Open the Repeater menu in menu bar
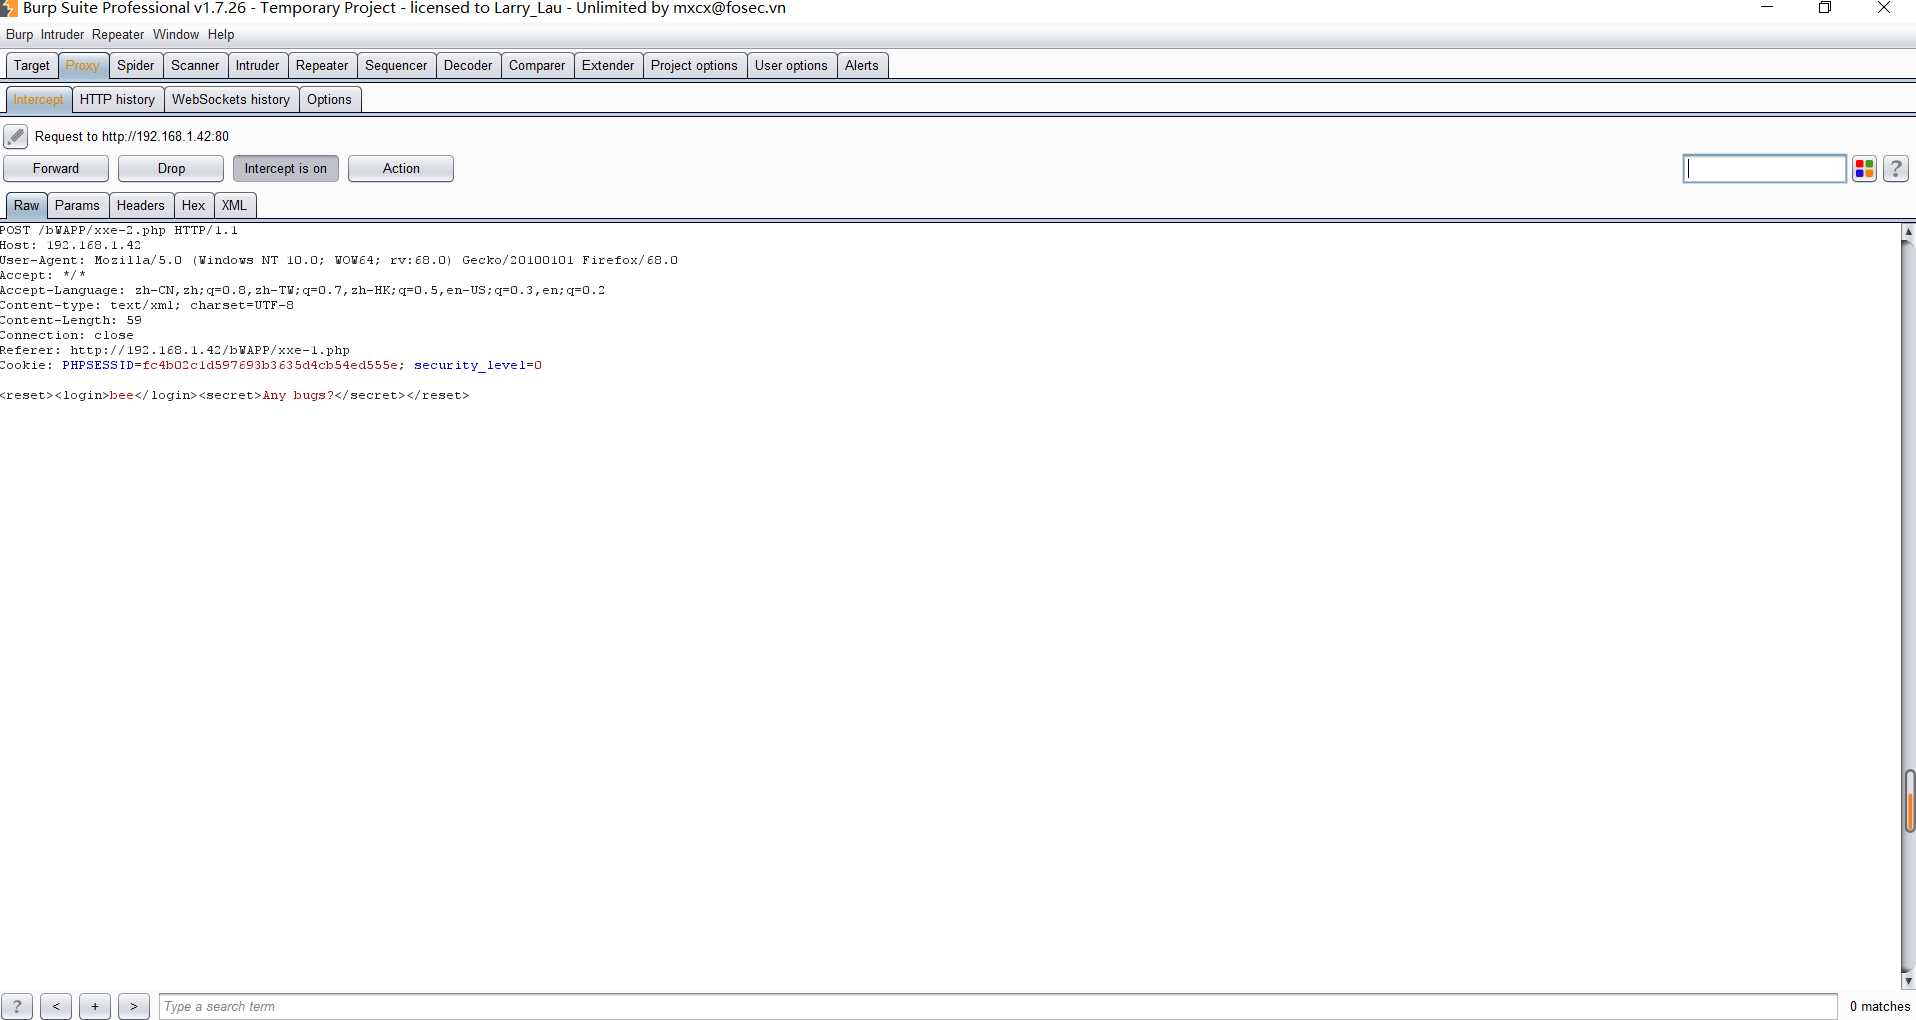This screenshot has width=1916, height=1020. [118, 35]
